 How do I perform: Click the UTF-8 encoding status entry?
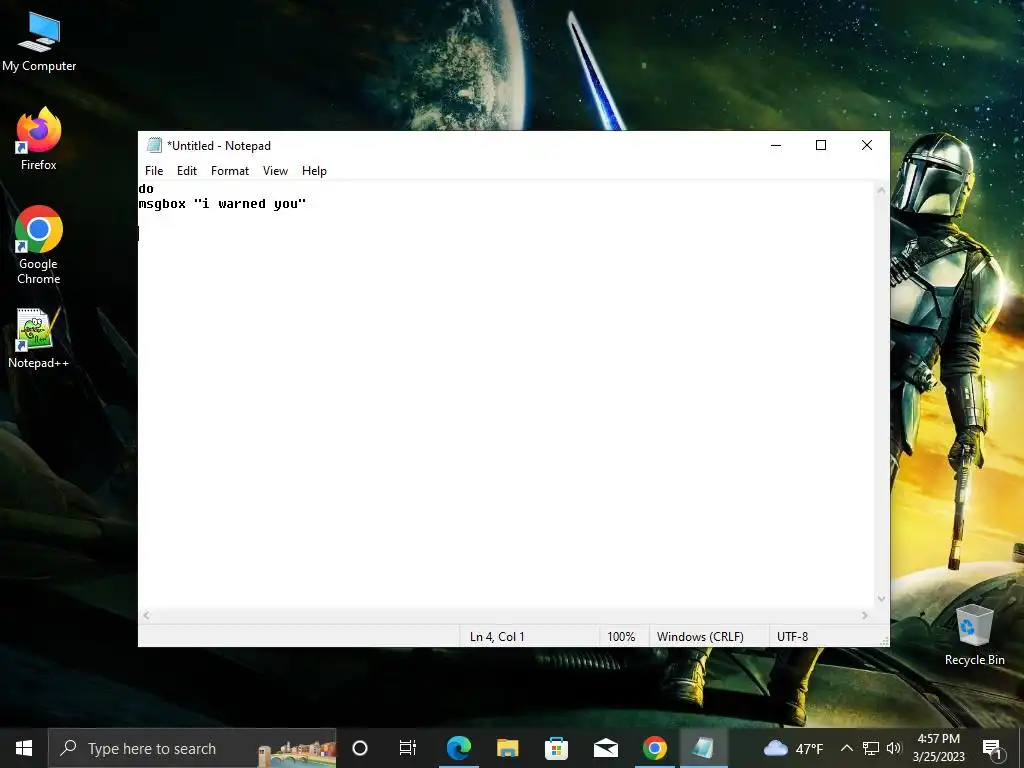click(x=792, y=636)
